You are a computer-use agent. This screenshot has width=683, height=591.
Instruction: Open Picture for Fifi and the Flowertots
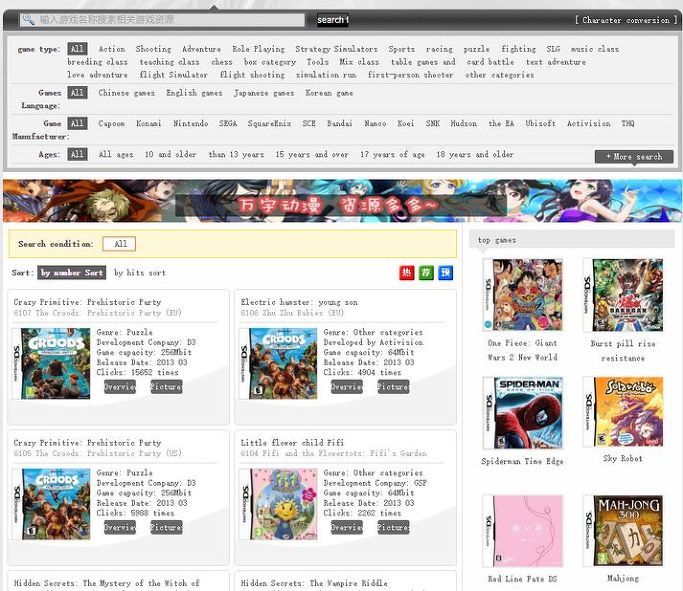[393, 527]
